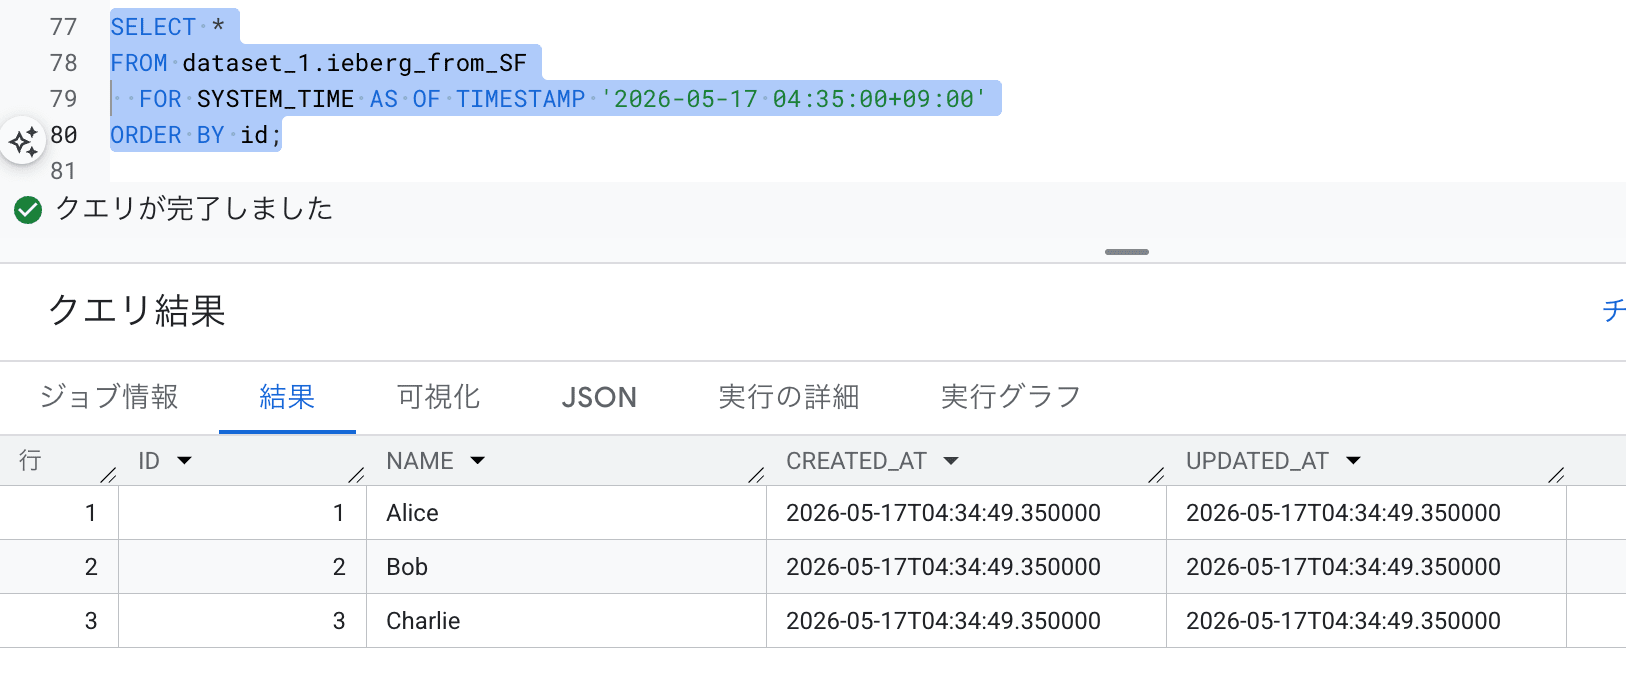Open the 実行グラフ tab
Screen dimensions: 1626x688
[1010, 397]
